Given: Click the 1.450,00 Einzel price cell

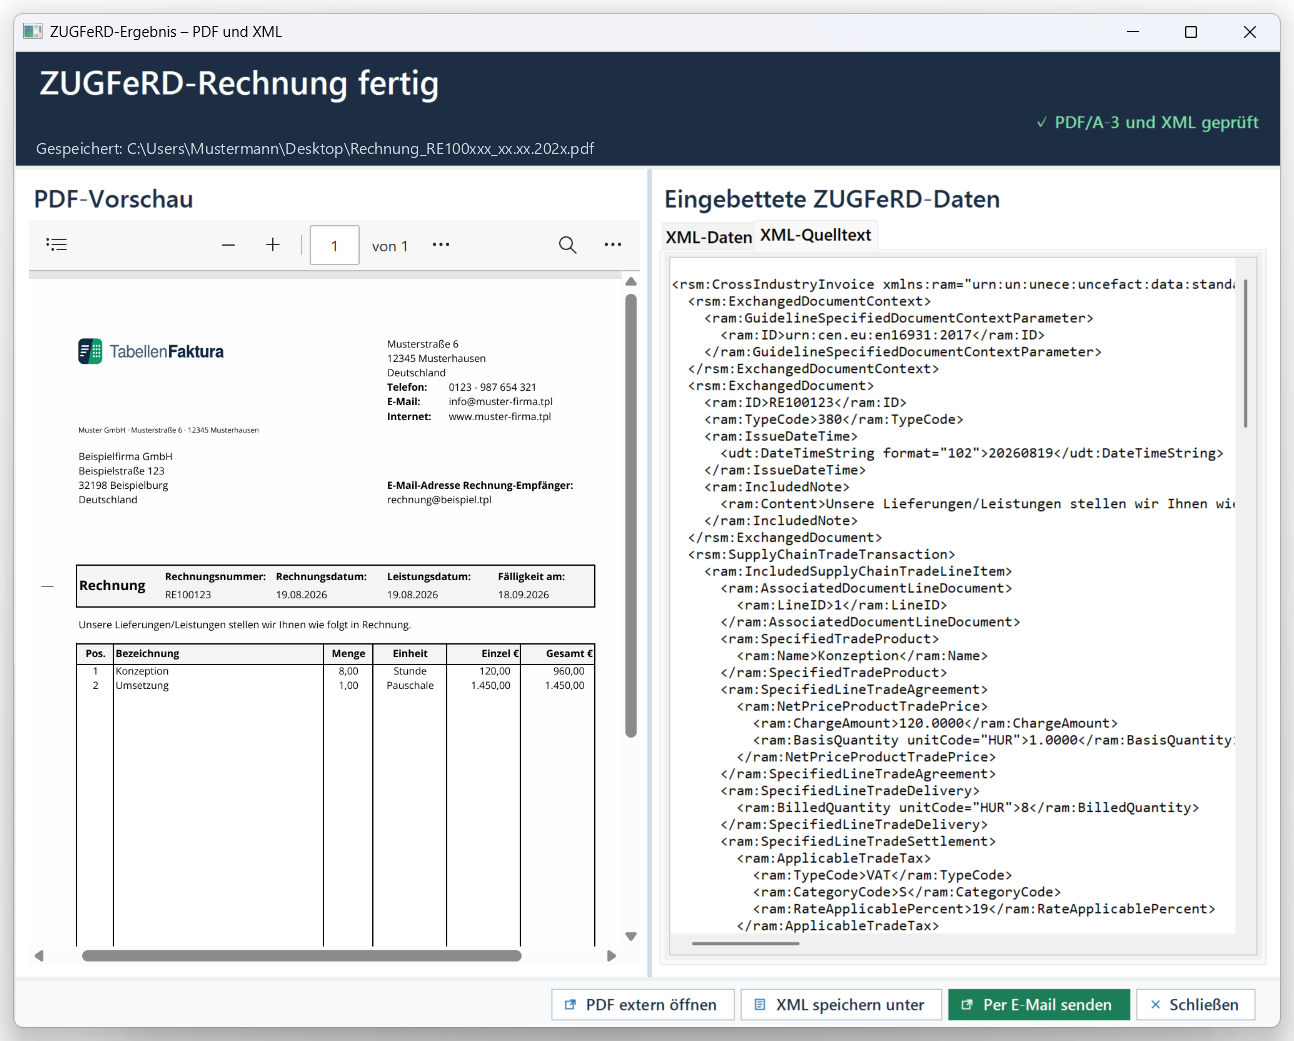Looking at the screenshot, I should point(491,686).
